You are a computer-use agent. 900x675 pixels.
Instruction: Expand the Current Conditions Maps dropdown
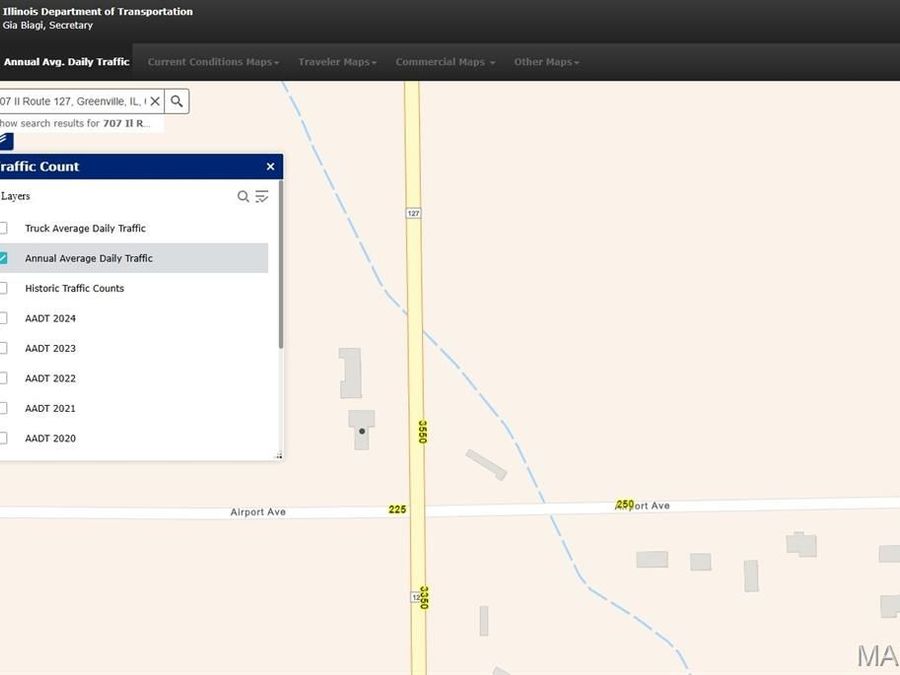[x=213, y=62]
